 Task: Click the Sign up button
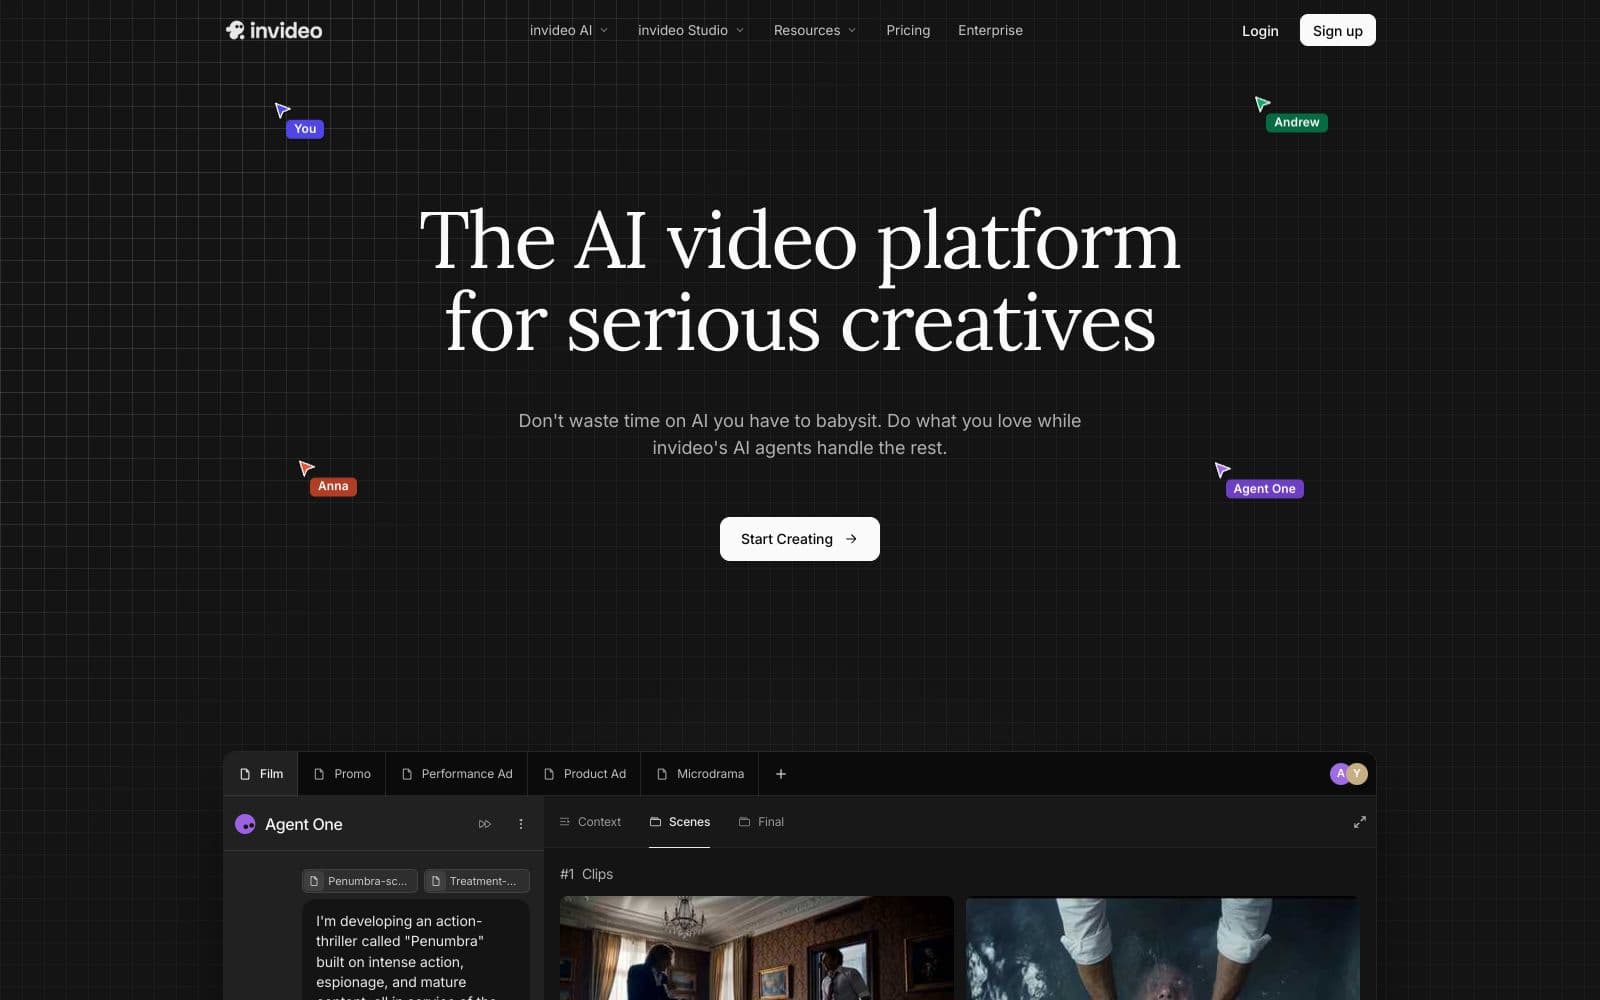pyautogui.click(x=1337, y=30)
